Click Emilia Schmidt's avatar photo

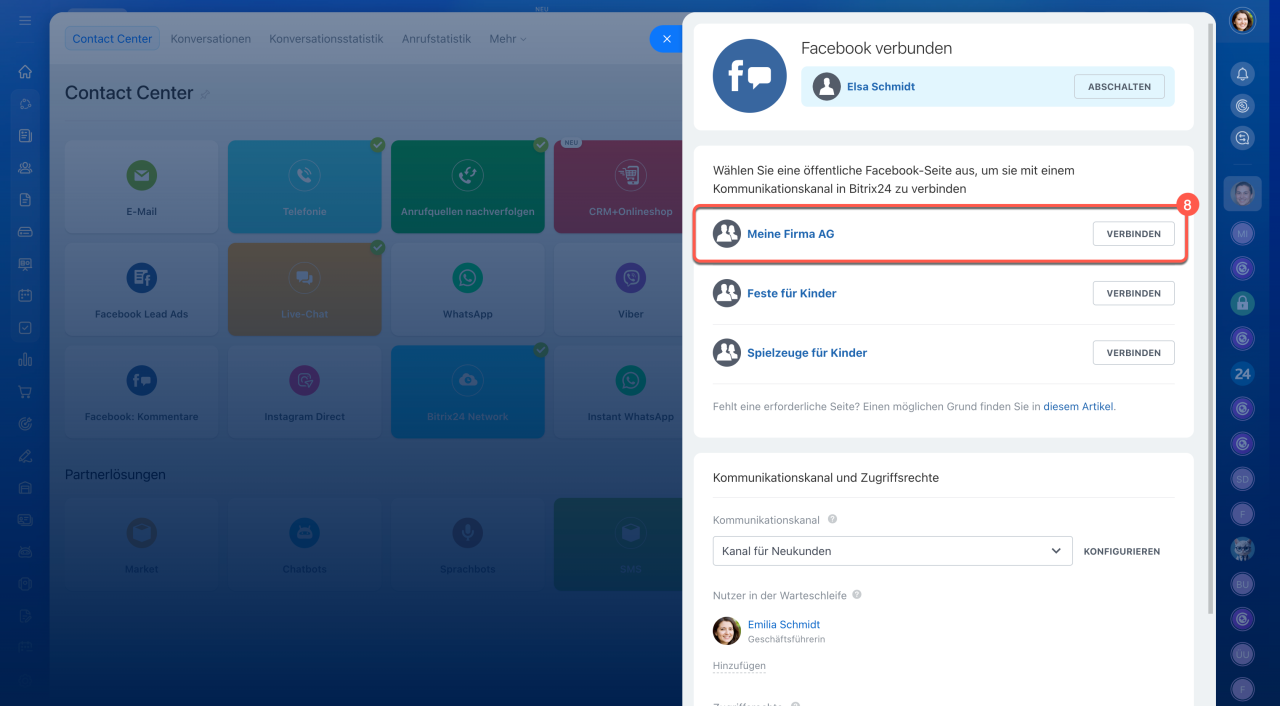coord(727,631)
